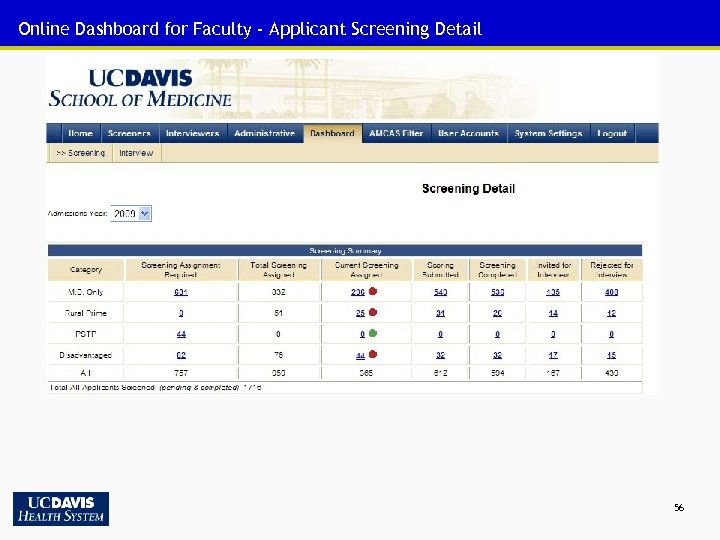Open the Screeners tab
This screenshot has width=720, height=540.
click(129, 133)
